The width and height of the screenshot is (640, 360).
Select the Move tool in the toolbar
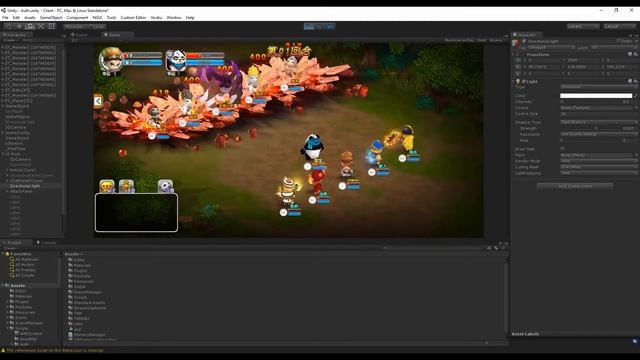pyautogui.click(x=19, y=26)
